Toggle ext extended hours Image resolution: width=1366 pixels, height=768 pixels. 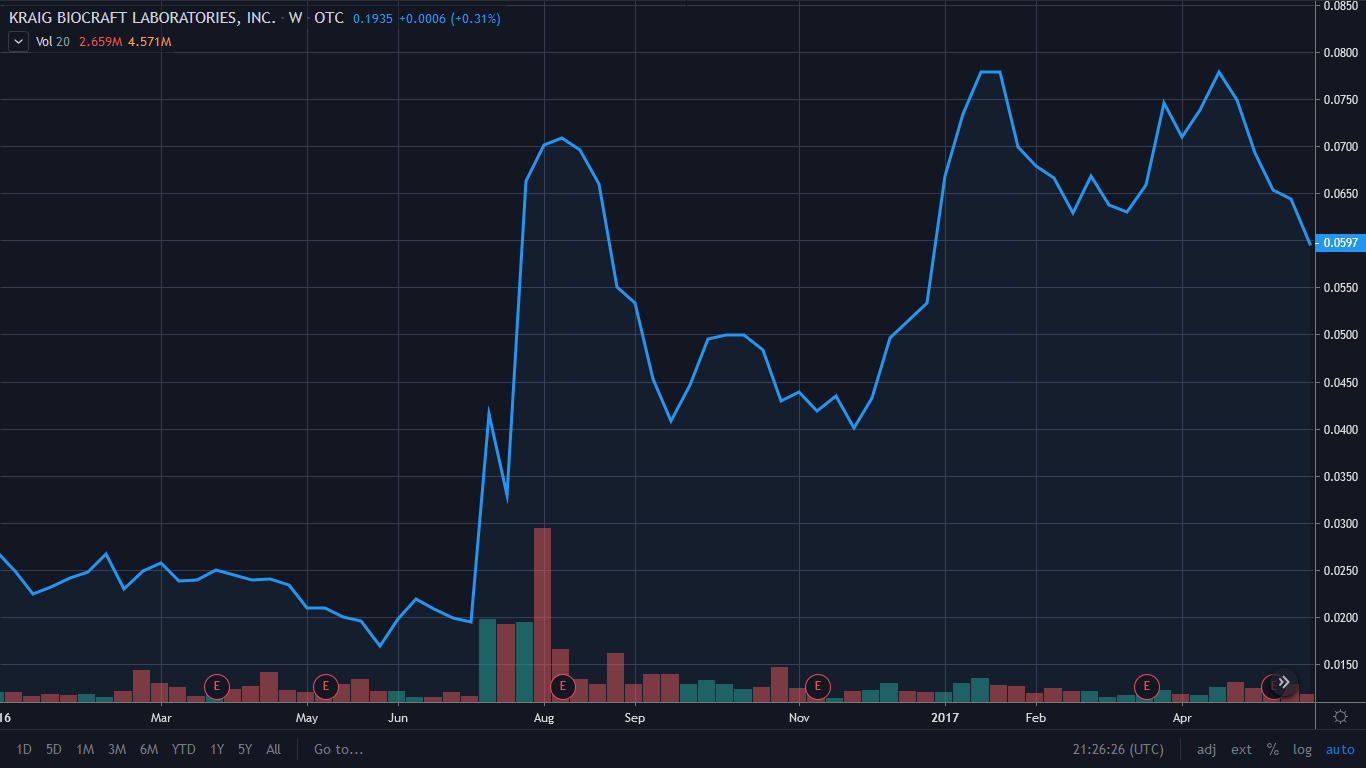1241,749
